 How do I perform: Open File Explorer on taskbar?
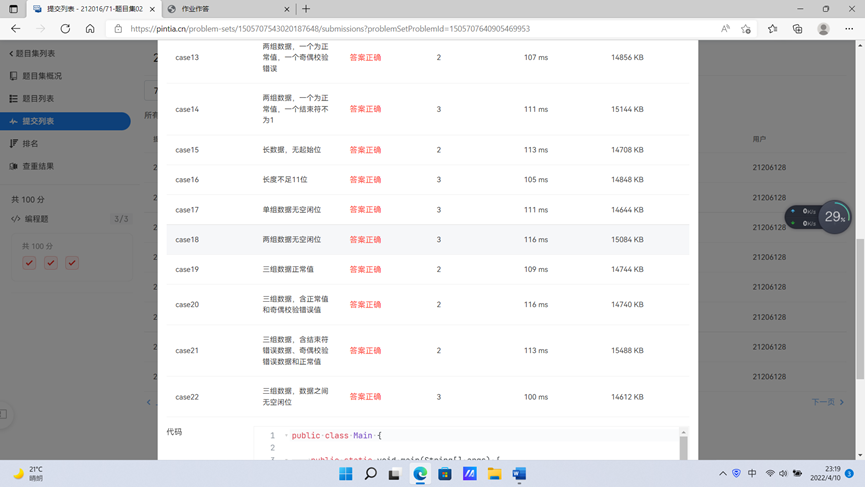tap(494, 474)
